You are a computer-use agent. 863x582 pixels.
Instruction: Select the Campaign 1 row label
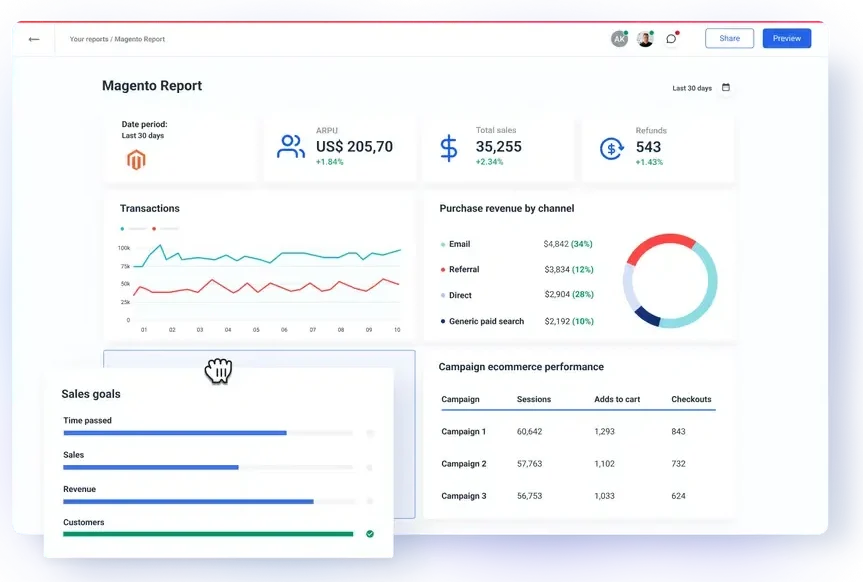tap(463, 432)
